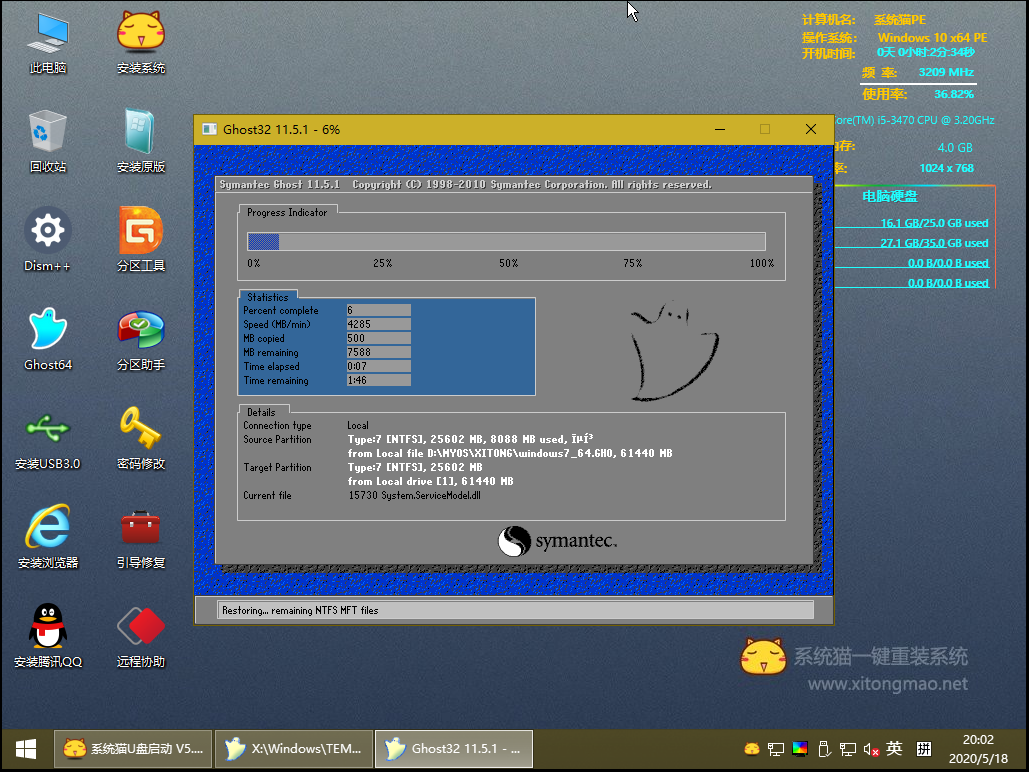Close the Ghost32 window
The image size is (1029, 772).
810,129
